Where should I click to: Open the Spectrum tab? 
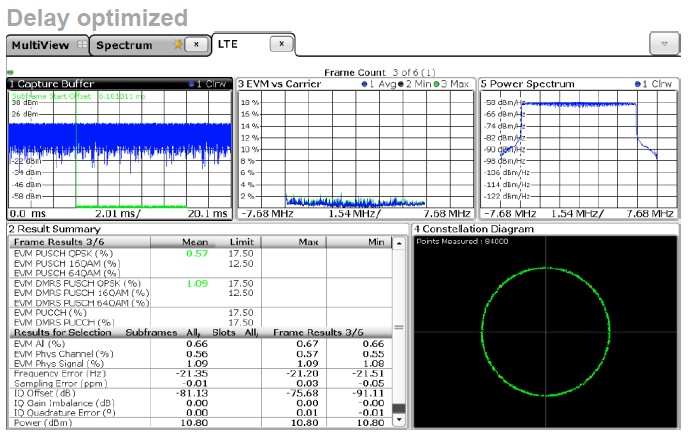125,45
